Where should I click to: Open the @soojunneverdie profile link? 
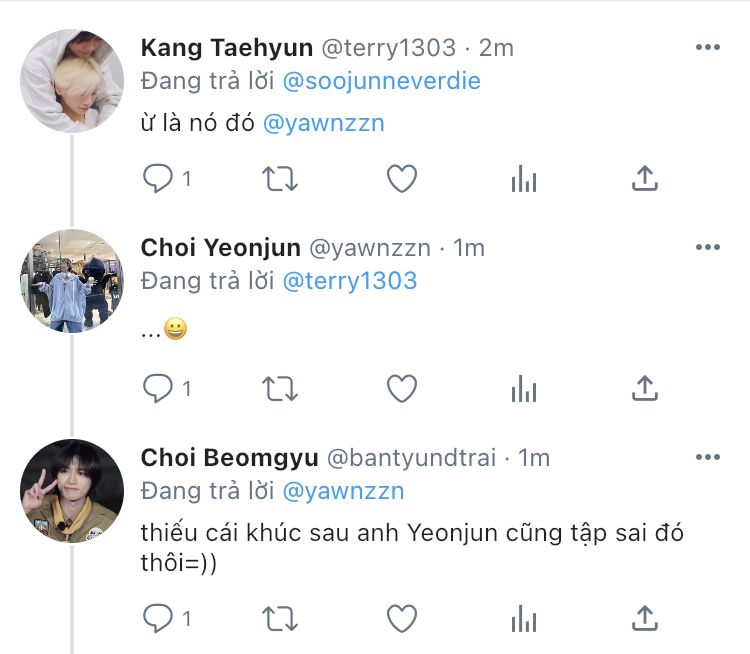382,81
